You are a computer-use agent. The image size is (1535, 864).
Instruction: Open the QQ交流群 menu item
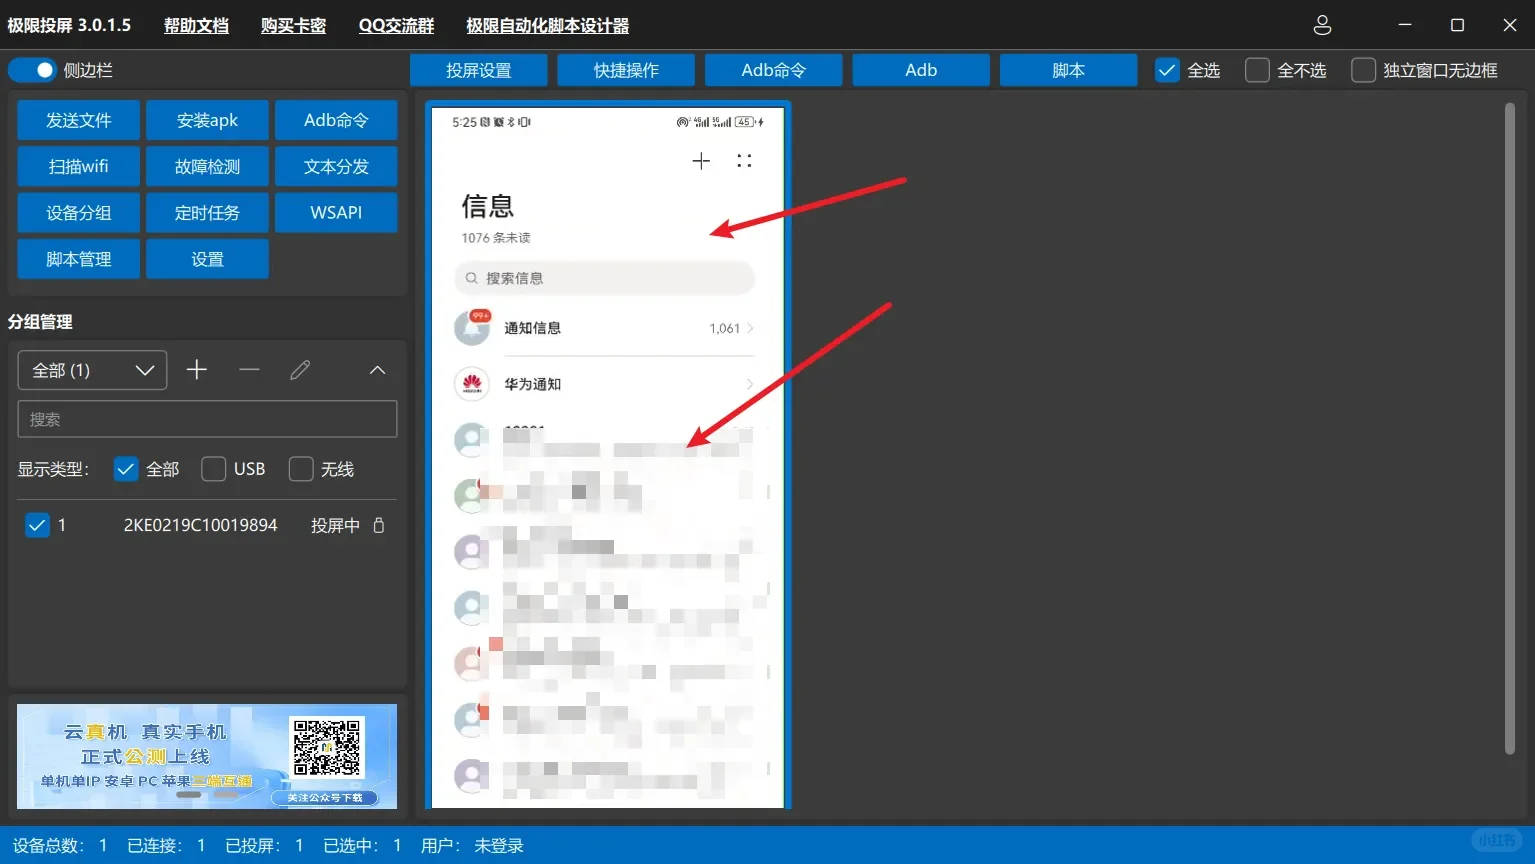click(x=396, y=25)
